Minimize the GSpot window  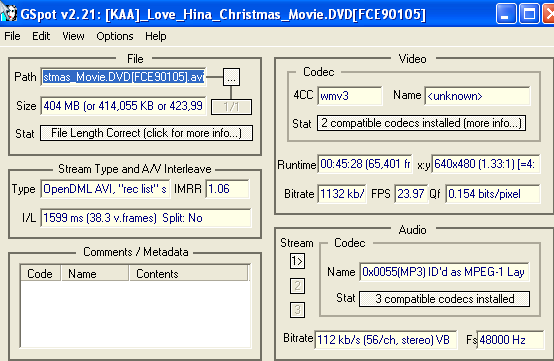coord(506,14)
